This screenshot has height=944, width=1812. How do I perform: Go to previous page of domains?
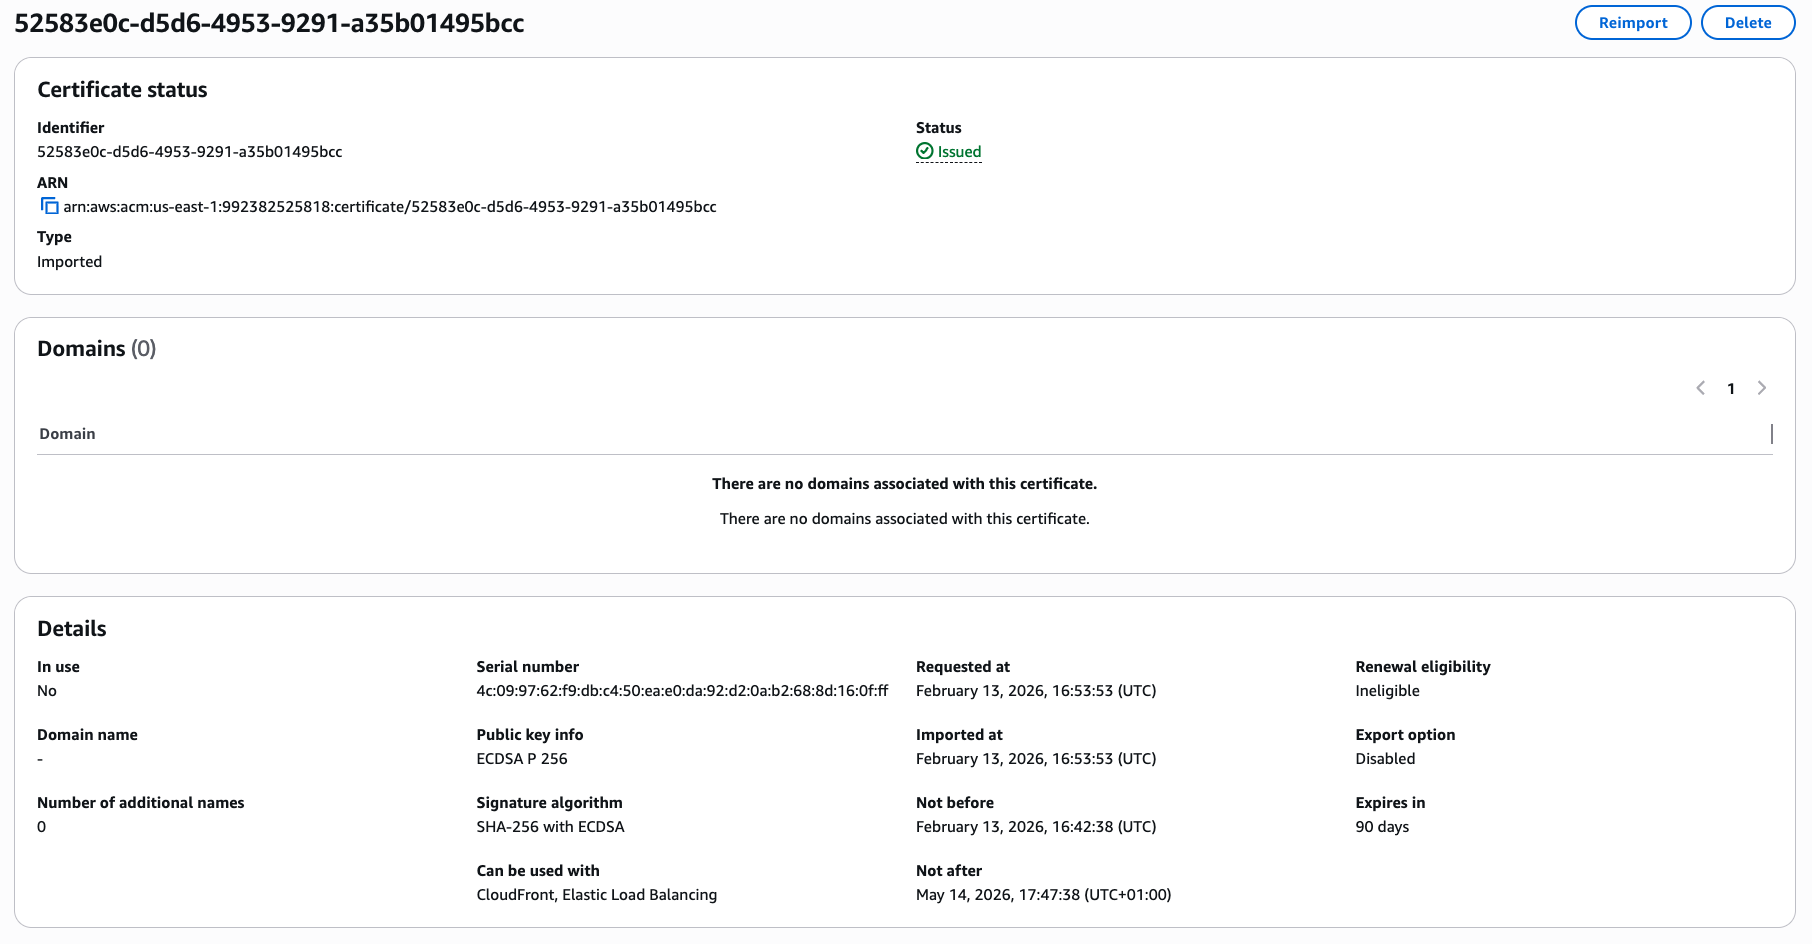coord(1700,388)
